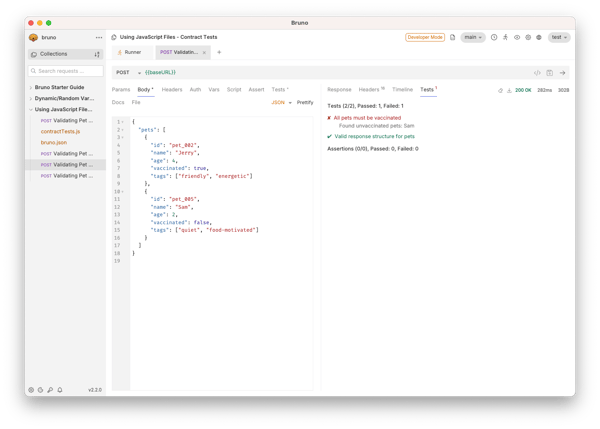Image resolution: width=600 pixels, height=429 pixels.
Task: Collapse the Using JavaScript File... collection
Action: pyautogui.click(x=31, y=109)
